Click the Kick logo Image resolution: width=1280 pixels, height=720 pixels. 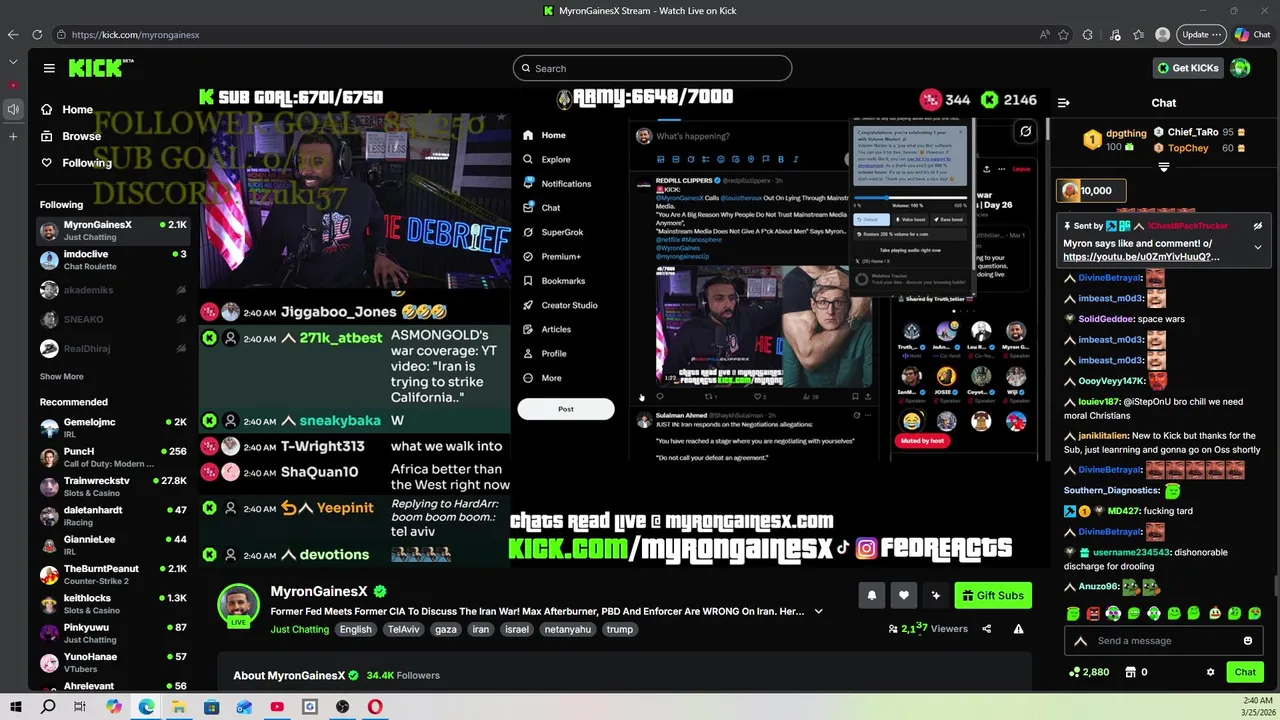pos(101,67)
